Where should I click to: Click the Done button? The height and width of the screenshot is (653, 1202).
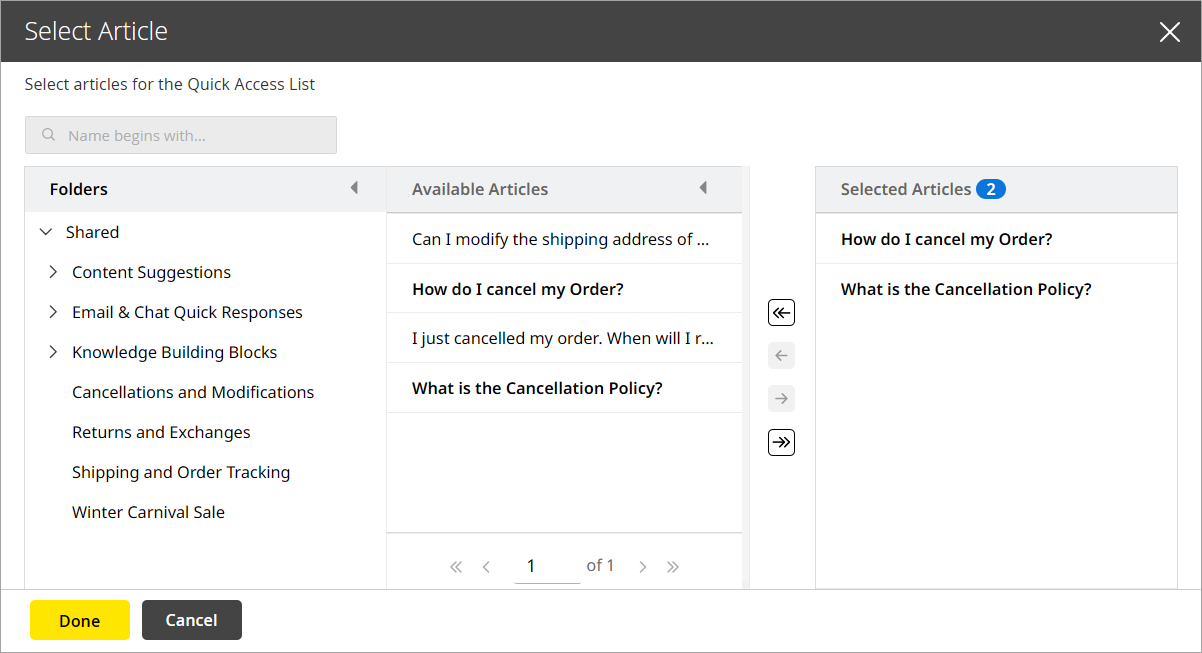click(x=79, y=620)
